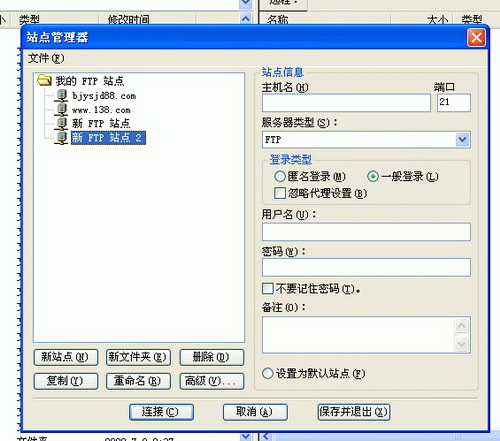This screenshot has width=500, height=441.
Task: Click the 重命名(R) button
Action: [x=138, y=381]
